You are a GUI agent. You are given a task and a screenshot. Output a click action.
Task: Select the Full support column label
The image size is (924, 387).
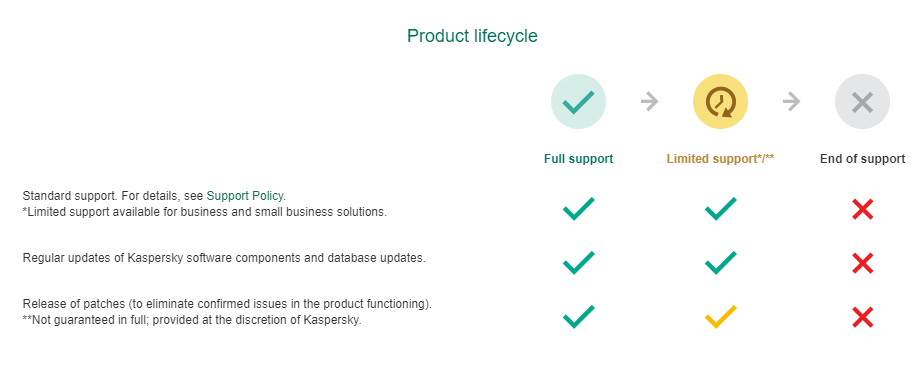coord(578,159)
